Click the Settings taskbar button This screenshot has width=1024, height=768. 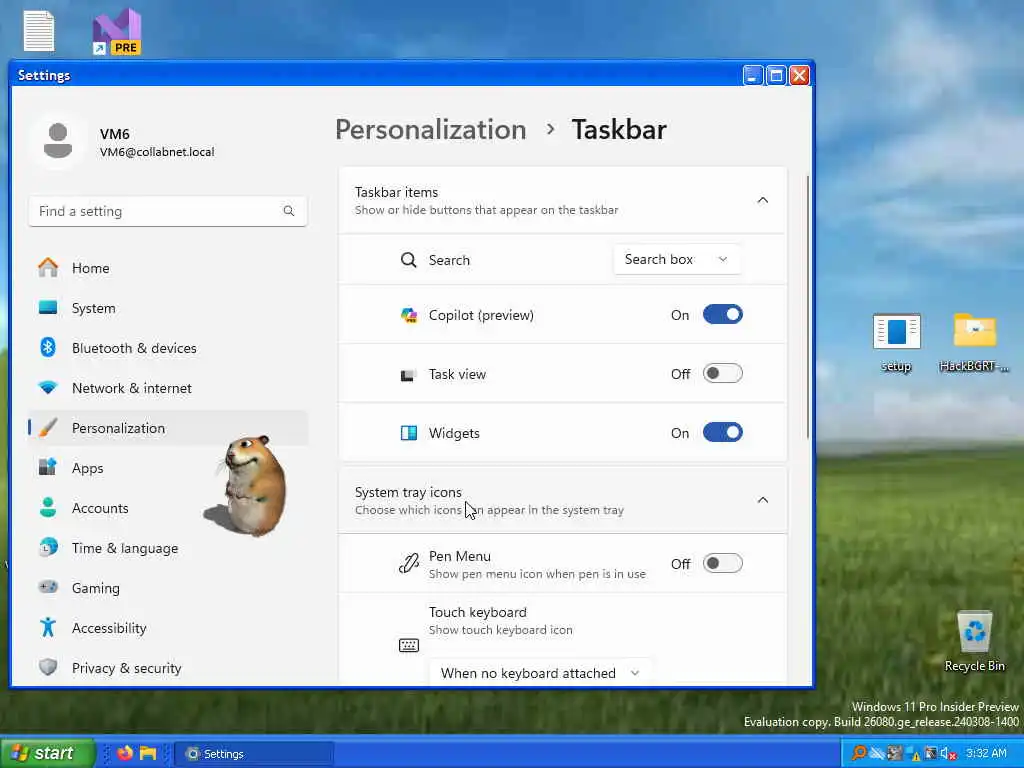tap(255, 754)
